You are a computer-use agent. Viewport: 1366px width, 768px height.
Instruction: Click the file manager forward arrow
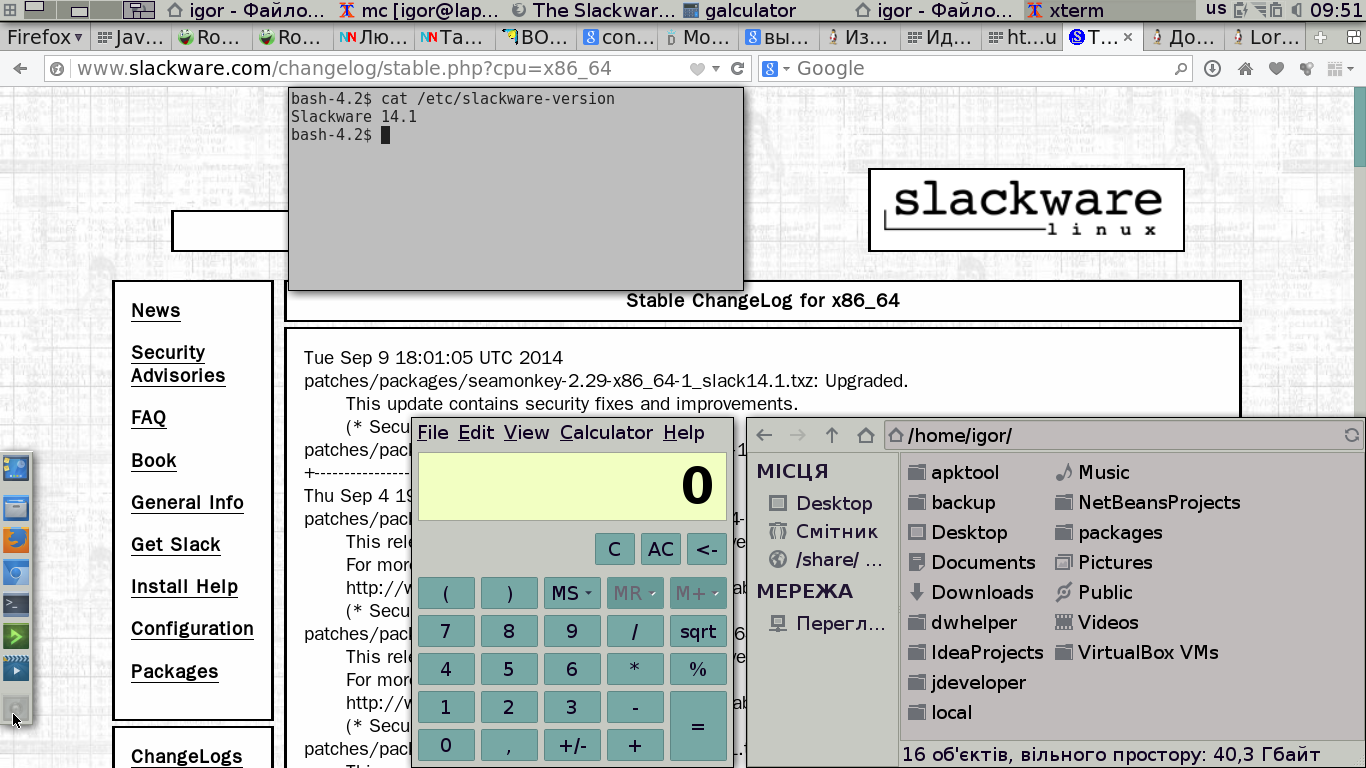click(798, 435)
